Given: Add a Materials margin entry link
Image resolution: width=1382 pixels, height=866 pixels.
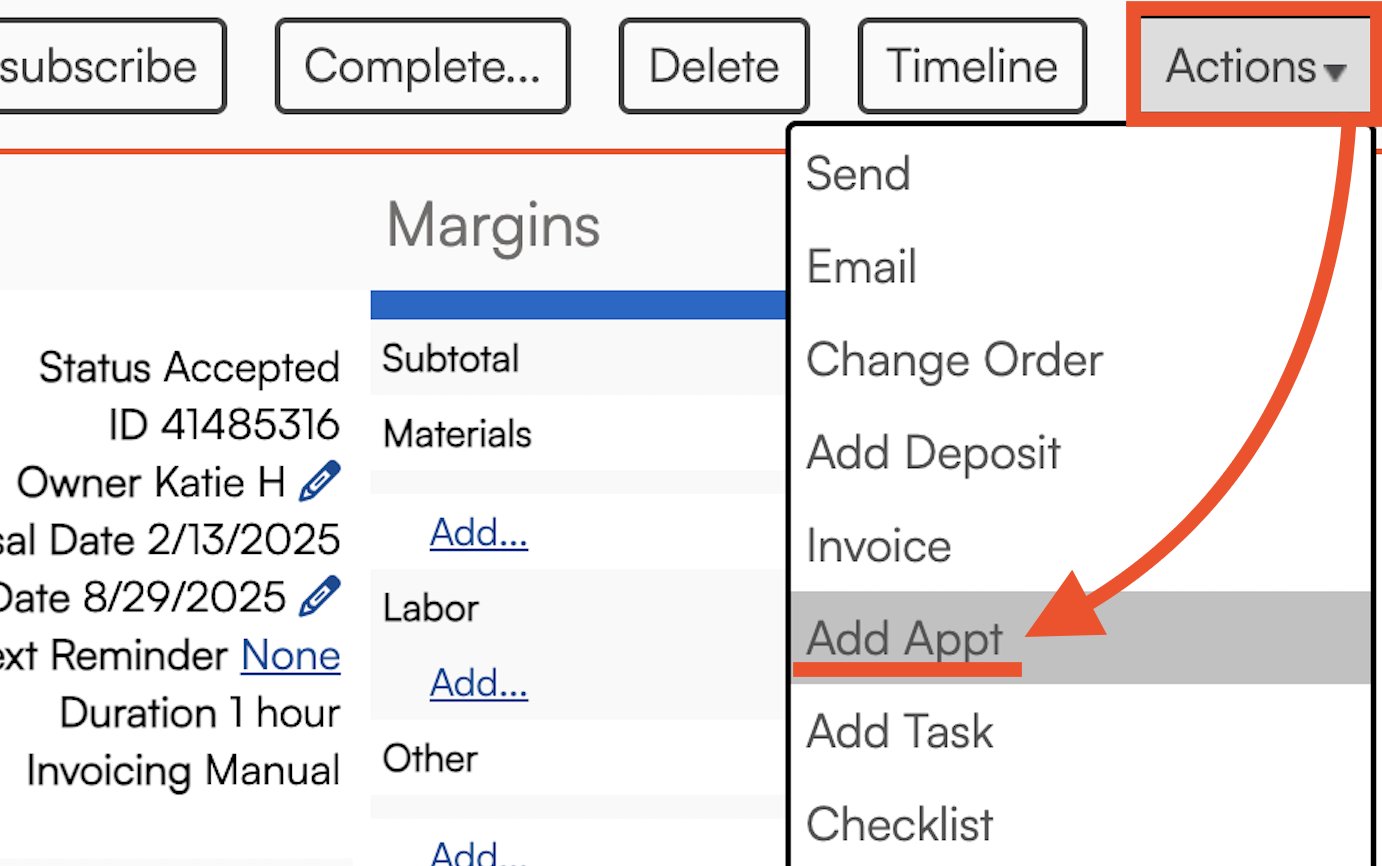Looking at the screenshot, I should point(479,533).
